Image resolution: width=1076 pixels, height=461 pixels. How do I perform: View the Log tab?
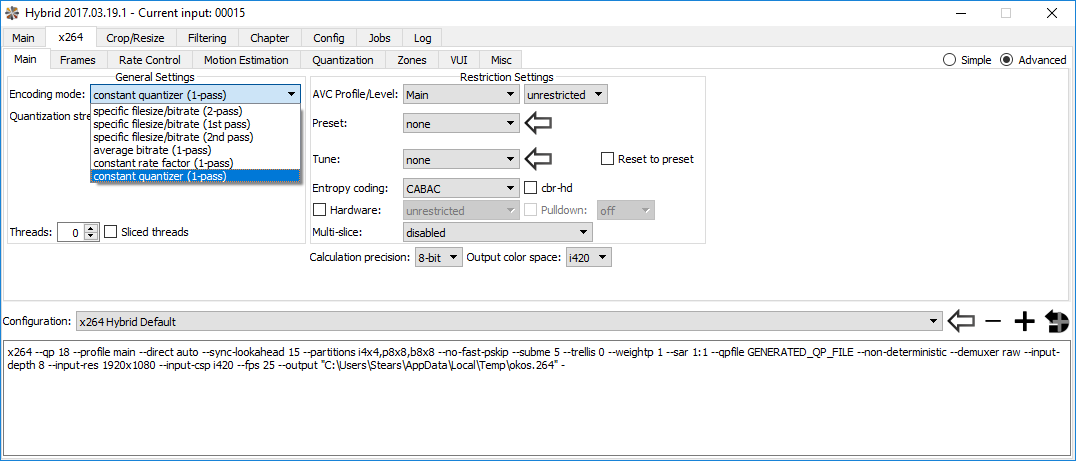(x=422, y=38)
